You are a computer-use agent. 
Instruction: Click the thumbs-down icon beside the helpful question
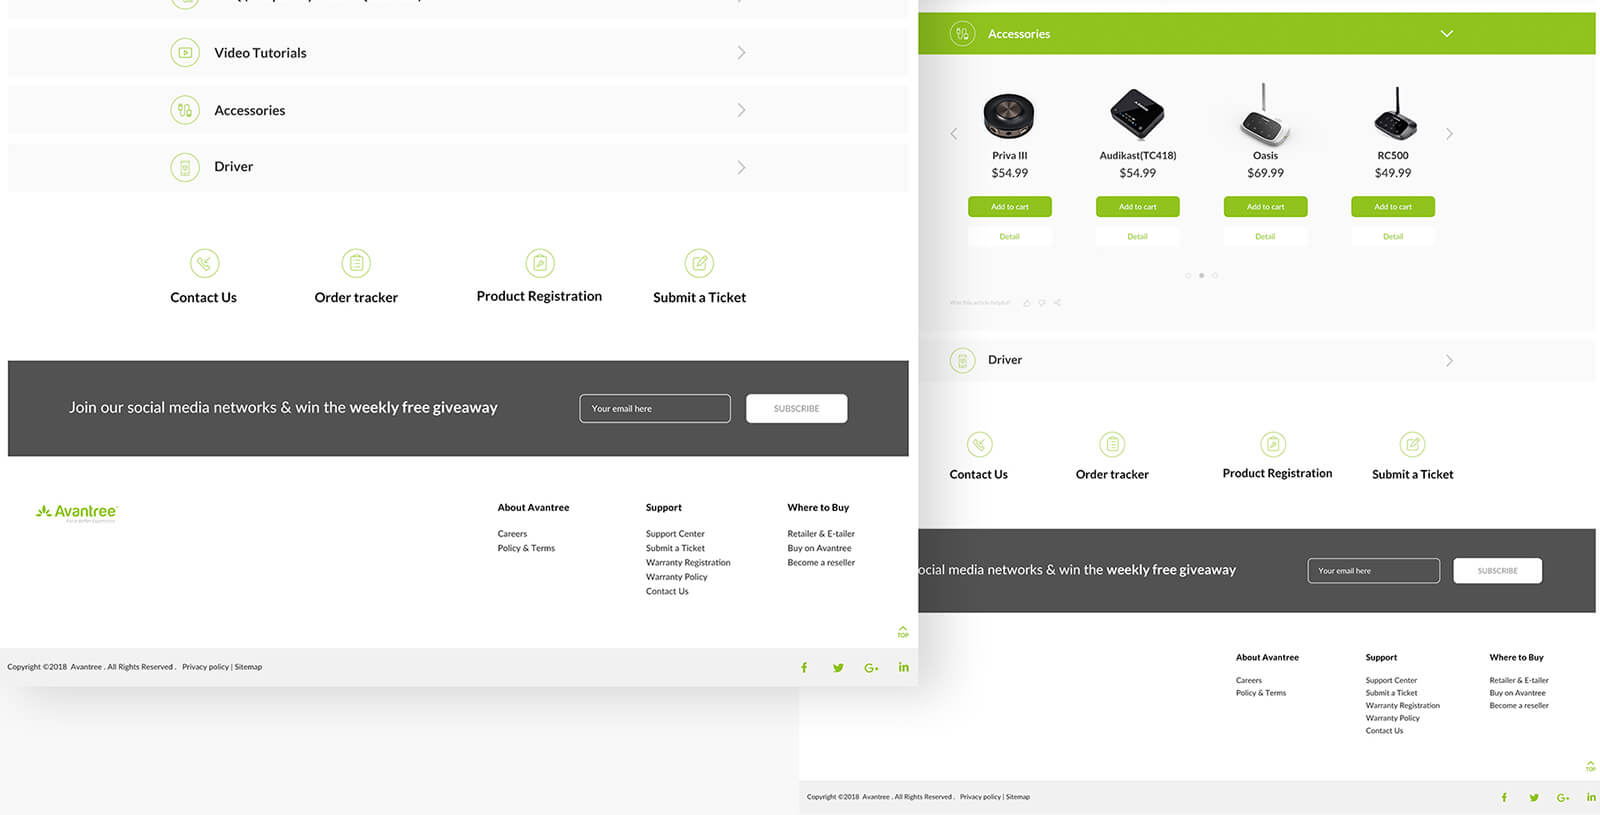pos(1042,302)
